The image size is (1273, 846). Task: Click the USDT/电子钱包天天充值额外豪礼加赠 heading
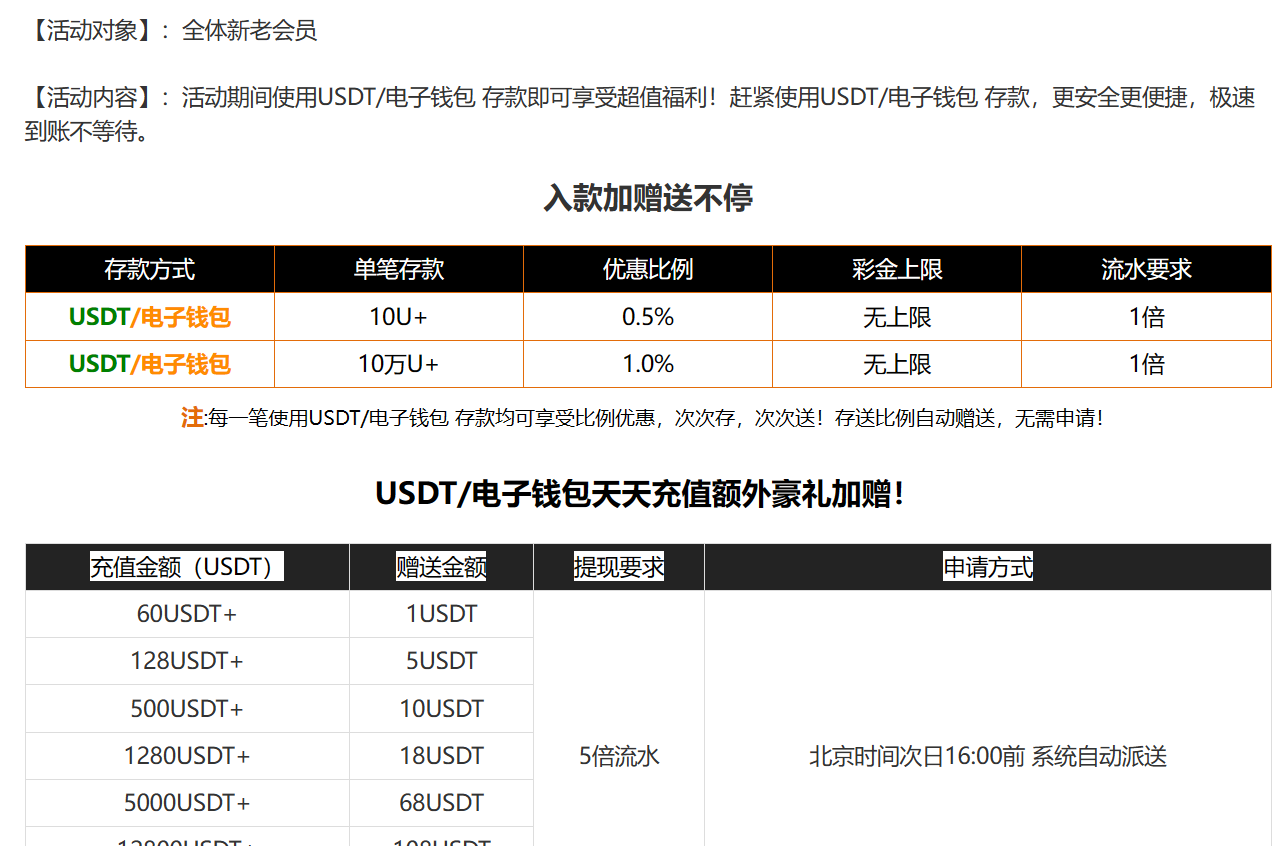pyautogui.click(x=640, y=494)
